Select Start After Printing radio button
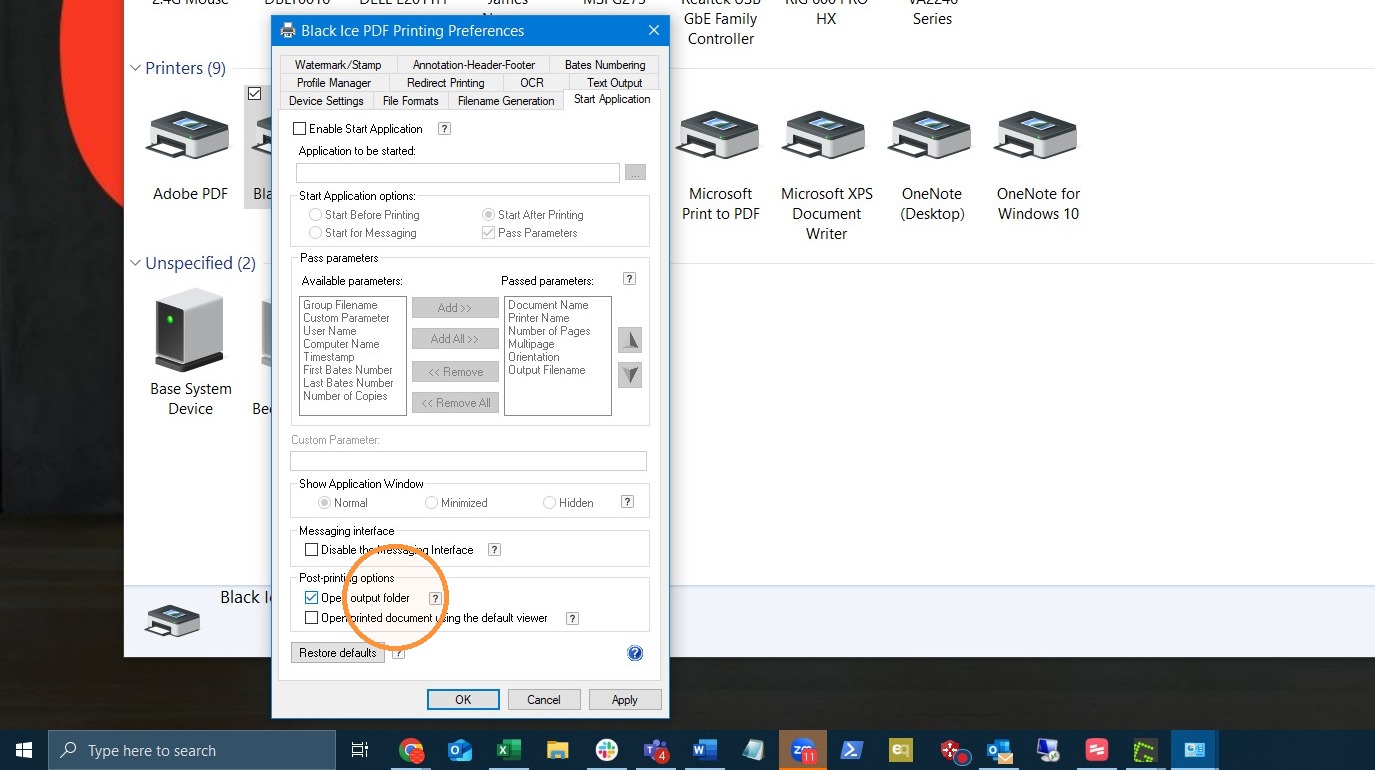 pos(489,215)
